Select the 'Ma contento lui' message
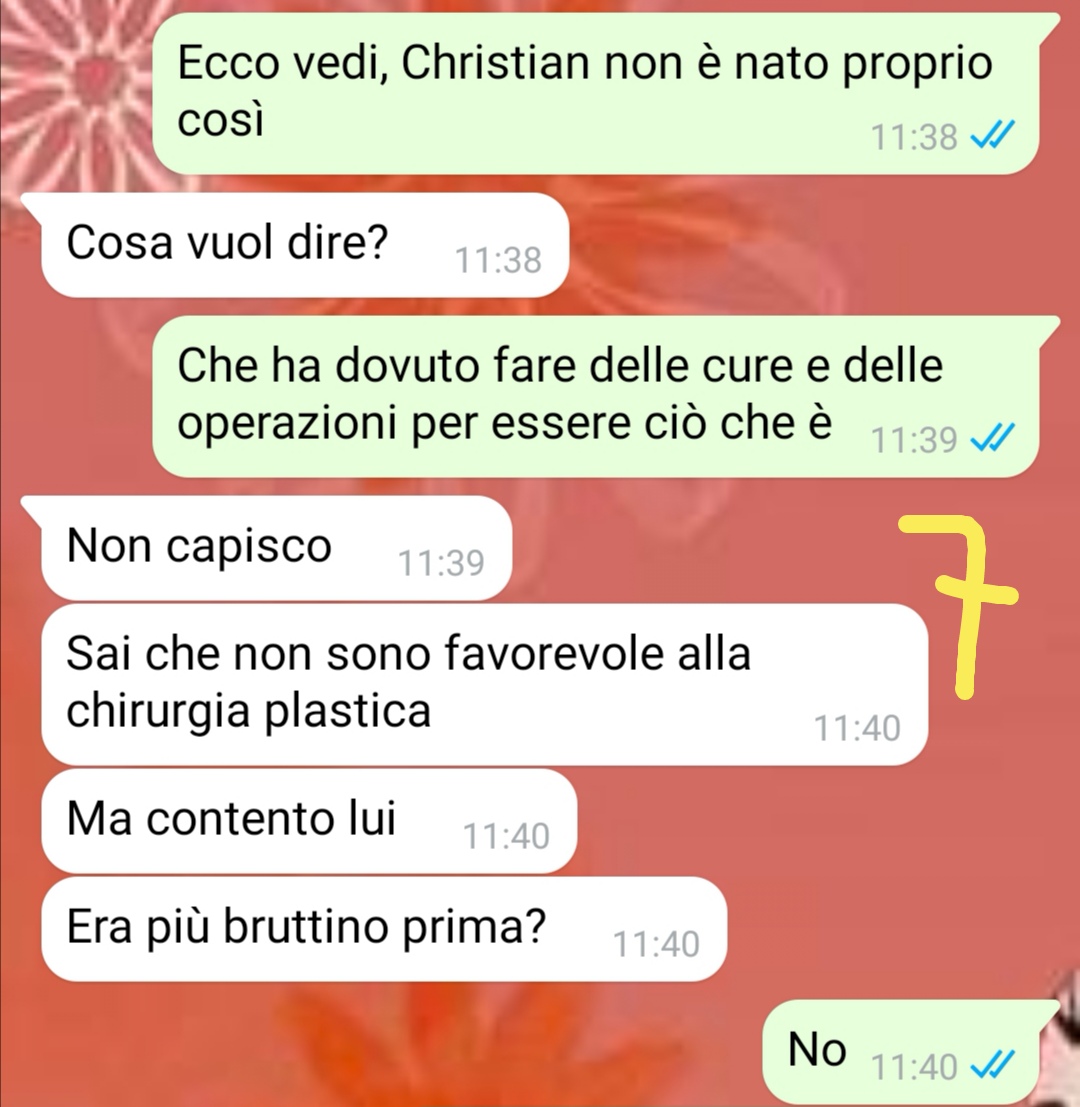 point(309,822)
